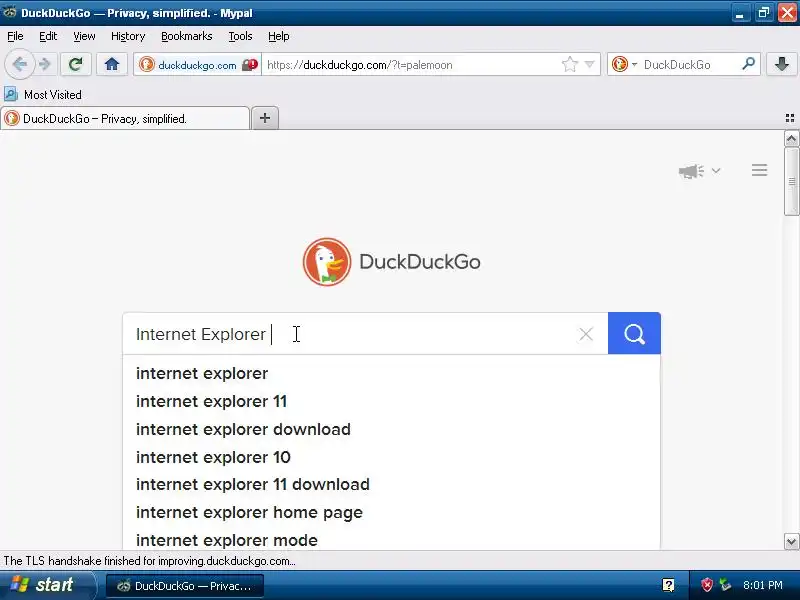Select the DuckDuckGo – Privacy, simplified tab

(x=125, y=119)
